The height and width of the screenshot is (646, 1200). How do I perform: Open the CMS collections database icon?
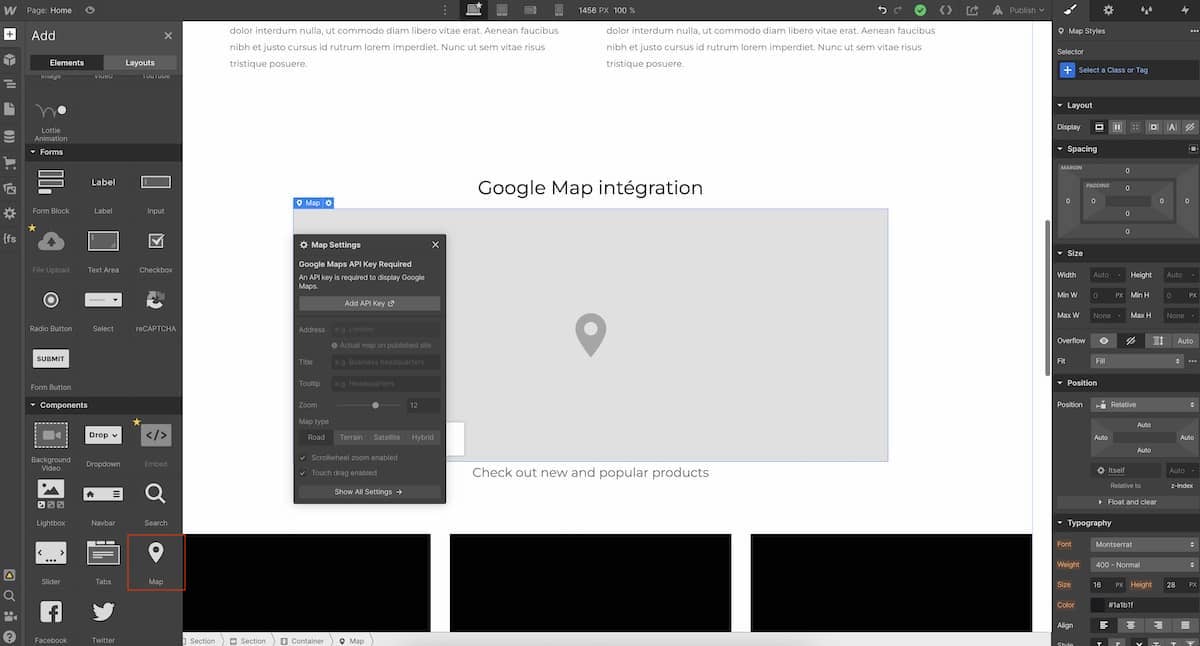coord(9,136)
